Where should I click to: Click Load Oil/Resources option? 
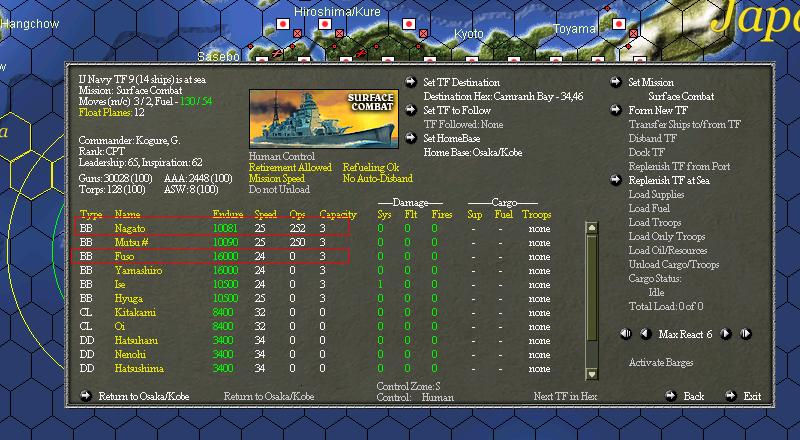tap(668, 251)
